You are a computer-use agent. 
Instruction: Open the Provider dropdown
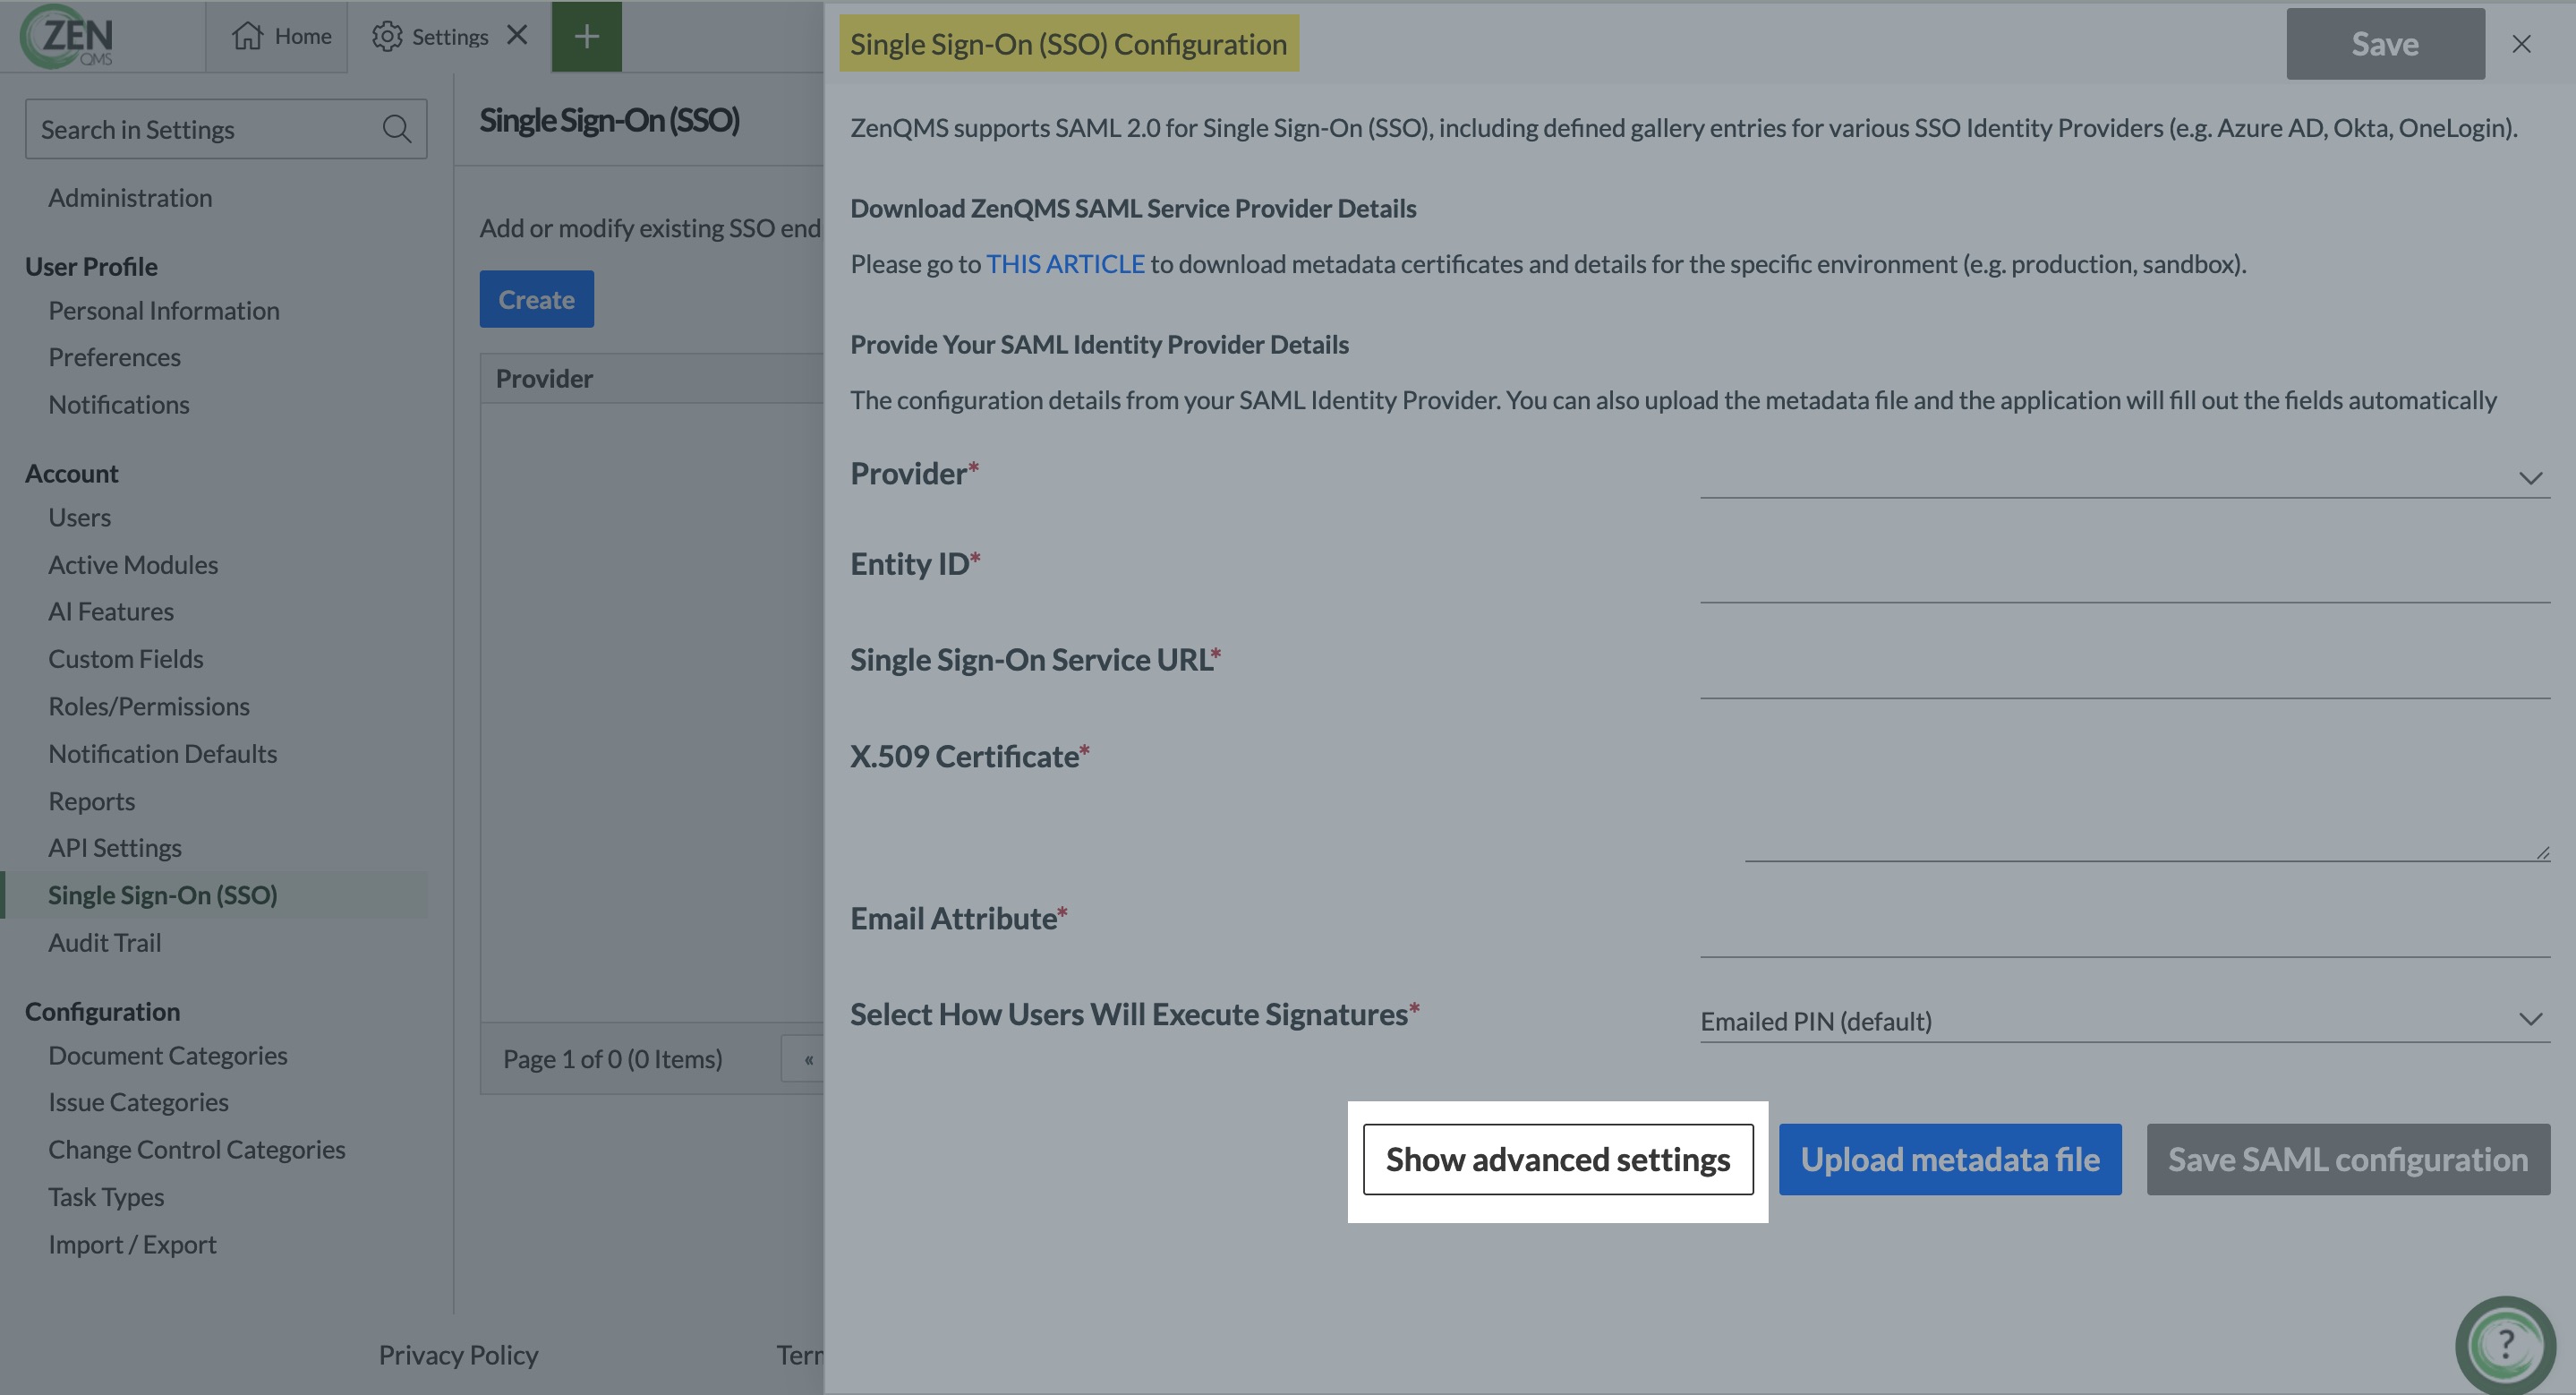[x=2125, y=476]
